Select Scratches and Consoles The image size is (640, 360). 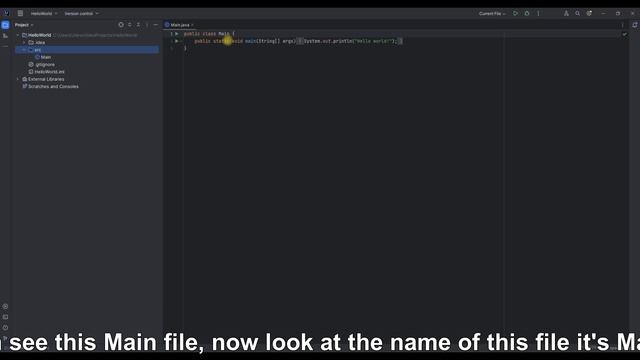[50, 87]
